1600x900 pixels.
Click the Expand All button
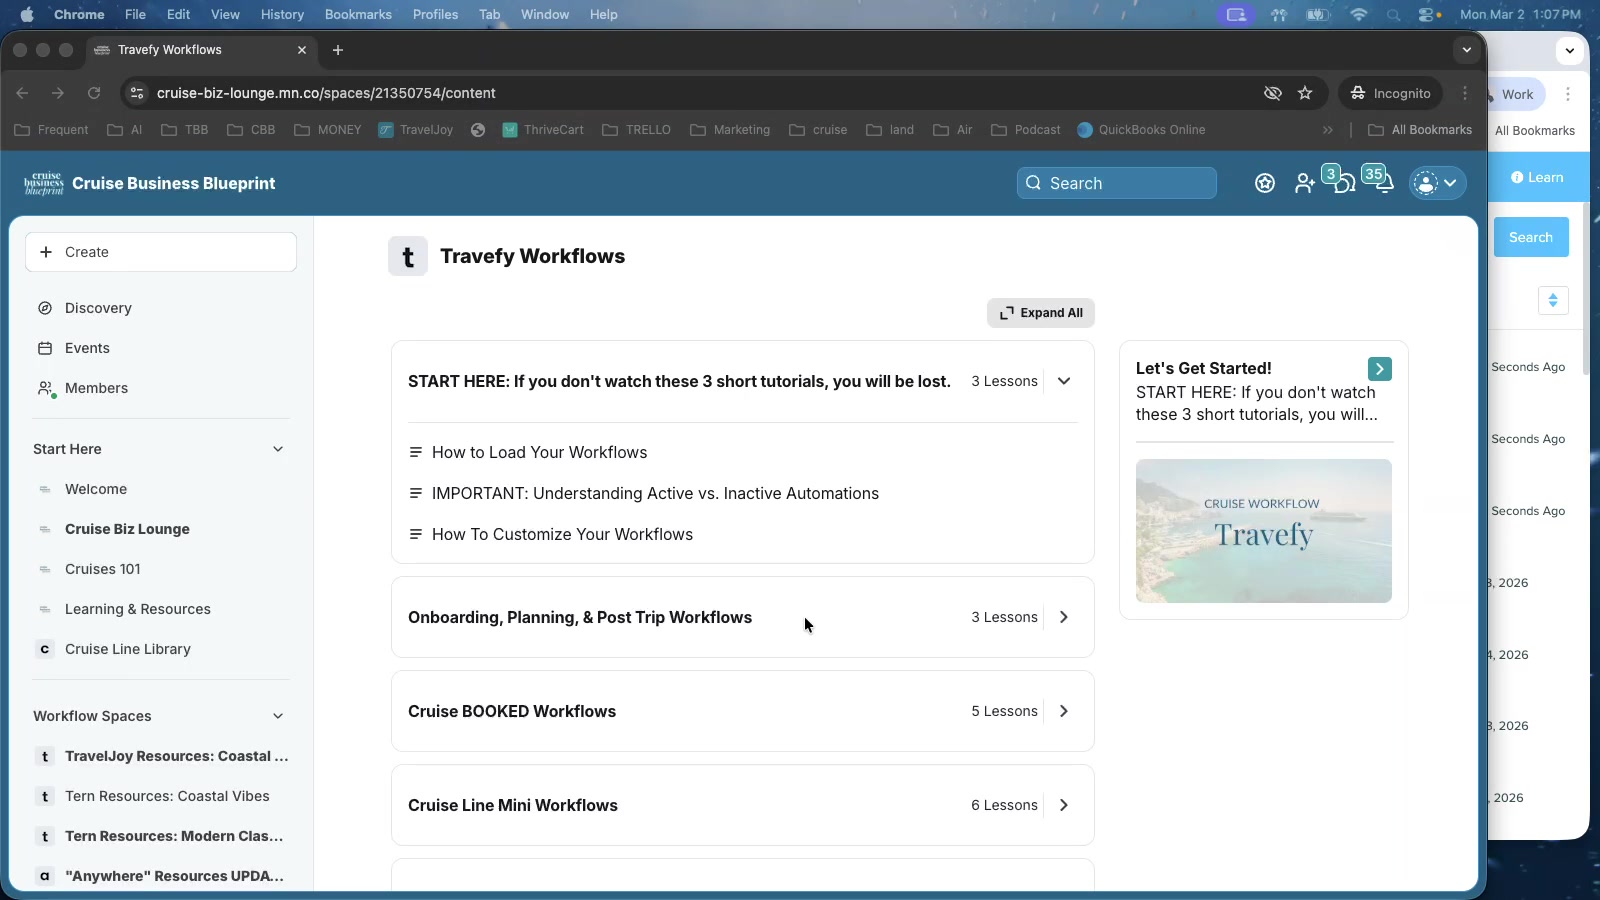coord(1041,313)
